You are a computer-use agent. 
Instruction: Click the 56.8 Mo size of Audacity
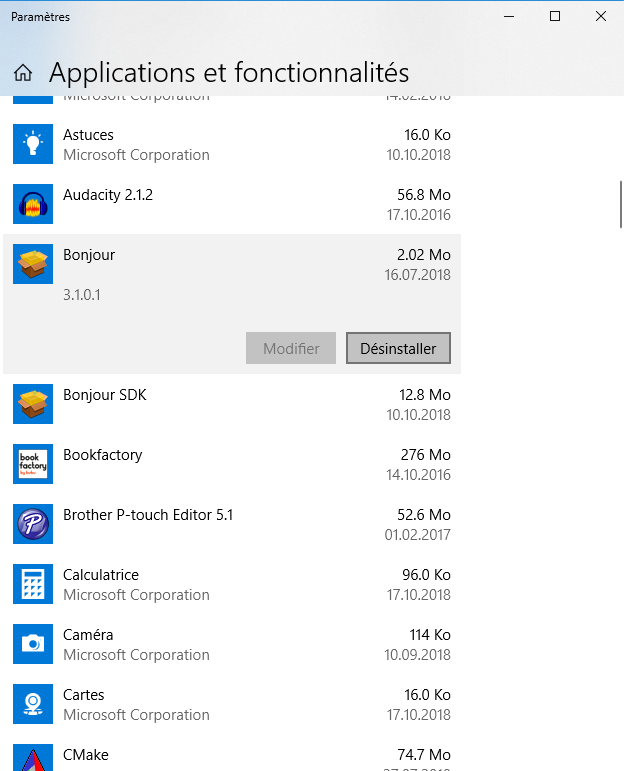click(424, 195)
